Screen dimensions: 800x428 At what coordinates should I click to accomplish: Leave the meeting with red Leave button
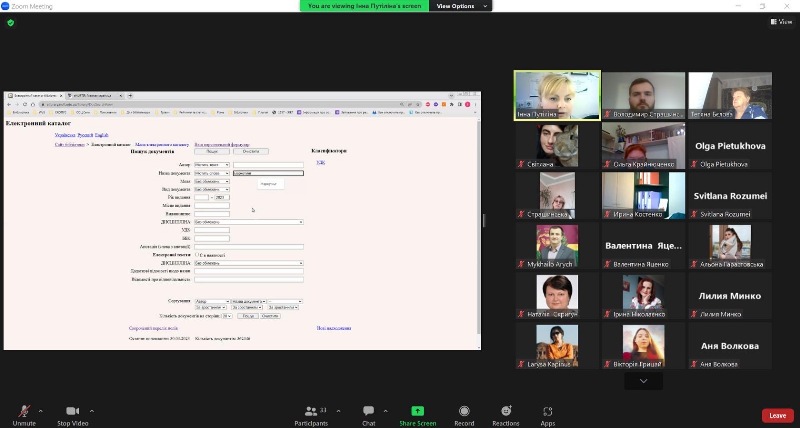tap(778, 415)
